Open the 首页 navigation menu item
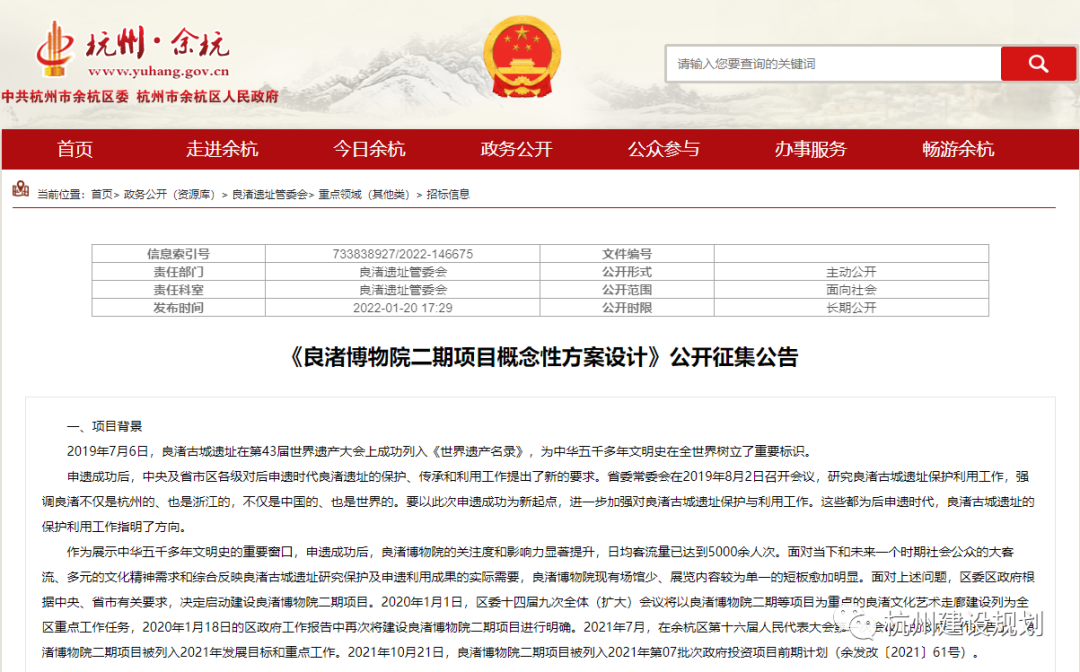This screenshot has height=672, width=1080. [x=74, y=149]
